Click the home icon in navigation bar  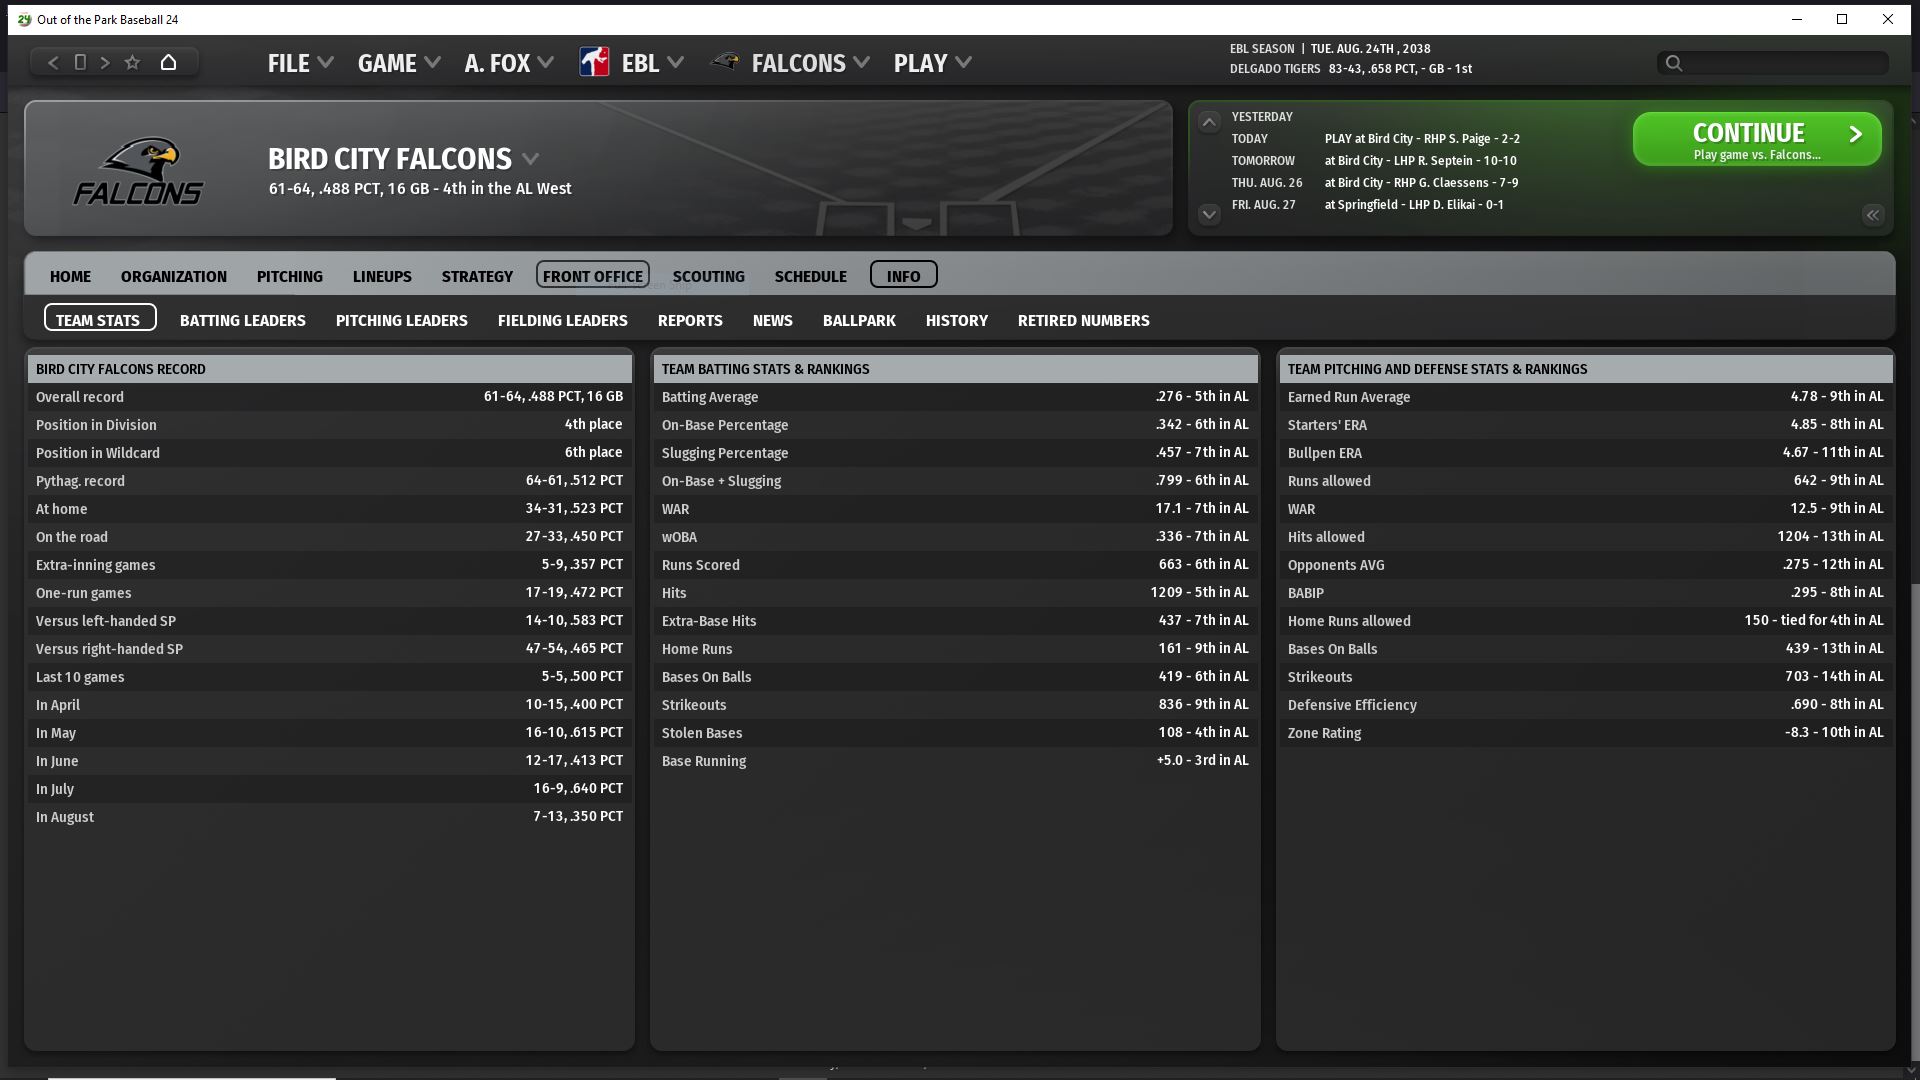[x=168, y=63]
